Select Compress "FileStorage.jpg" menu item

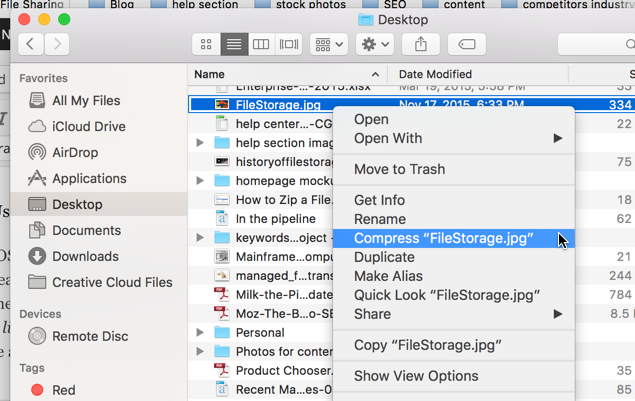click(x=443, y=238)
